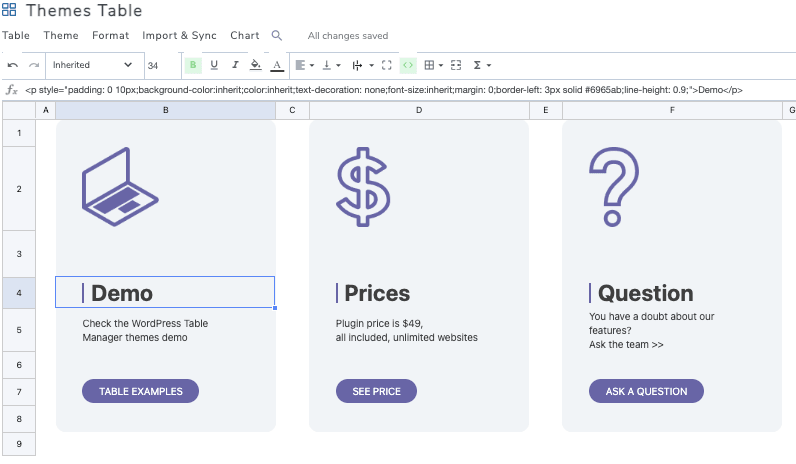
Task: Click the redo arrow icon
Action: [34, 65]
